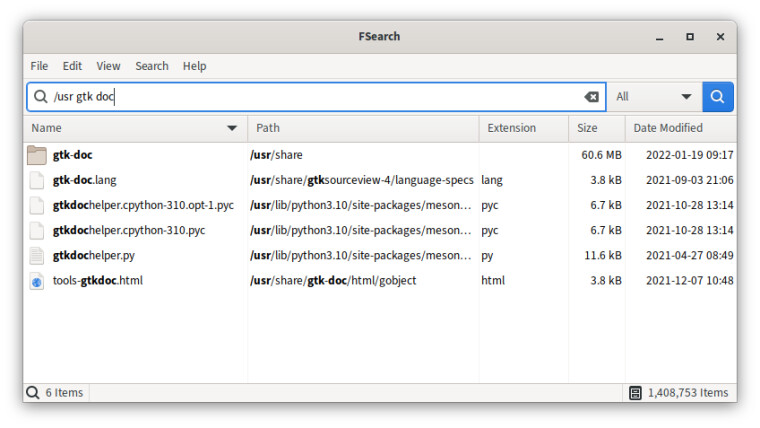Click file icon of gtkdochelper.cpython-310.pyc

pos(37,231)
